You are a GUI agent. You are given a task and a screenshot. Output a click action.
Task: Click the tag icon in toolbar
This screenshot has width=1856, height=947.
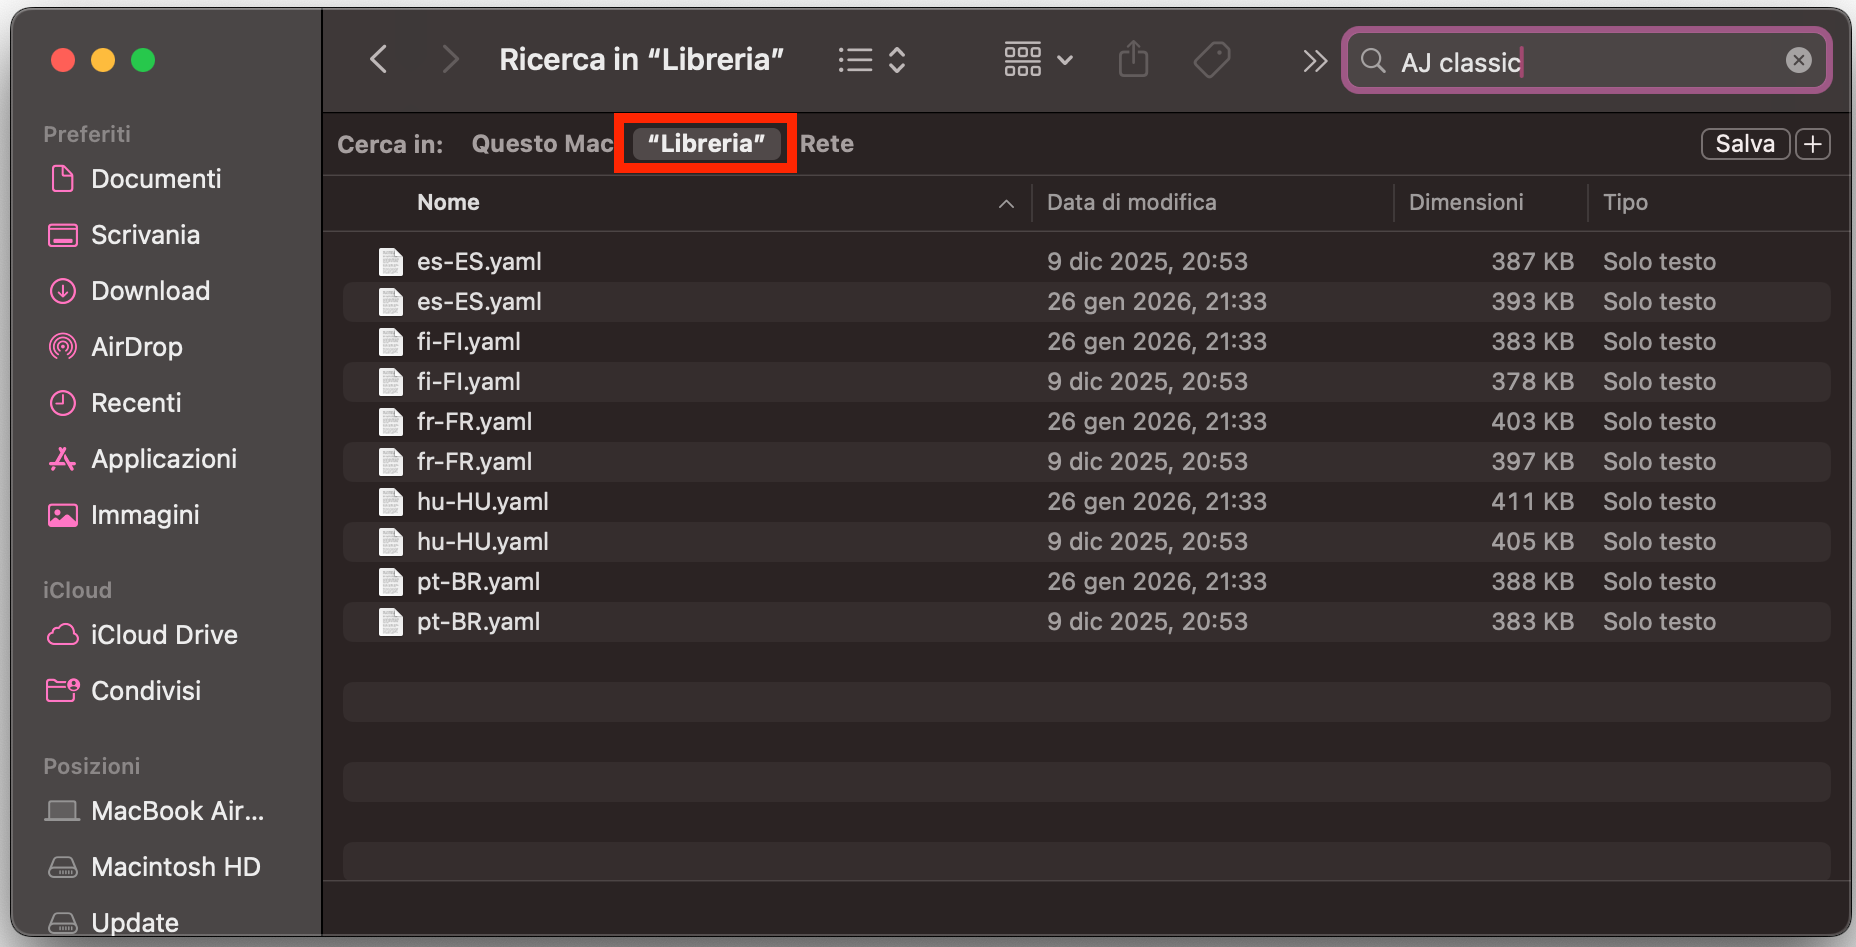pyautogui.click(x=1212, y=60)
